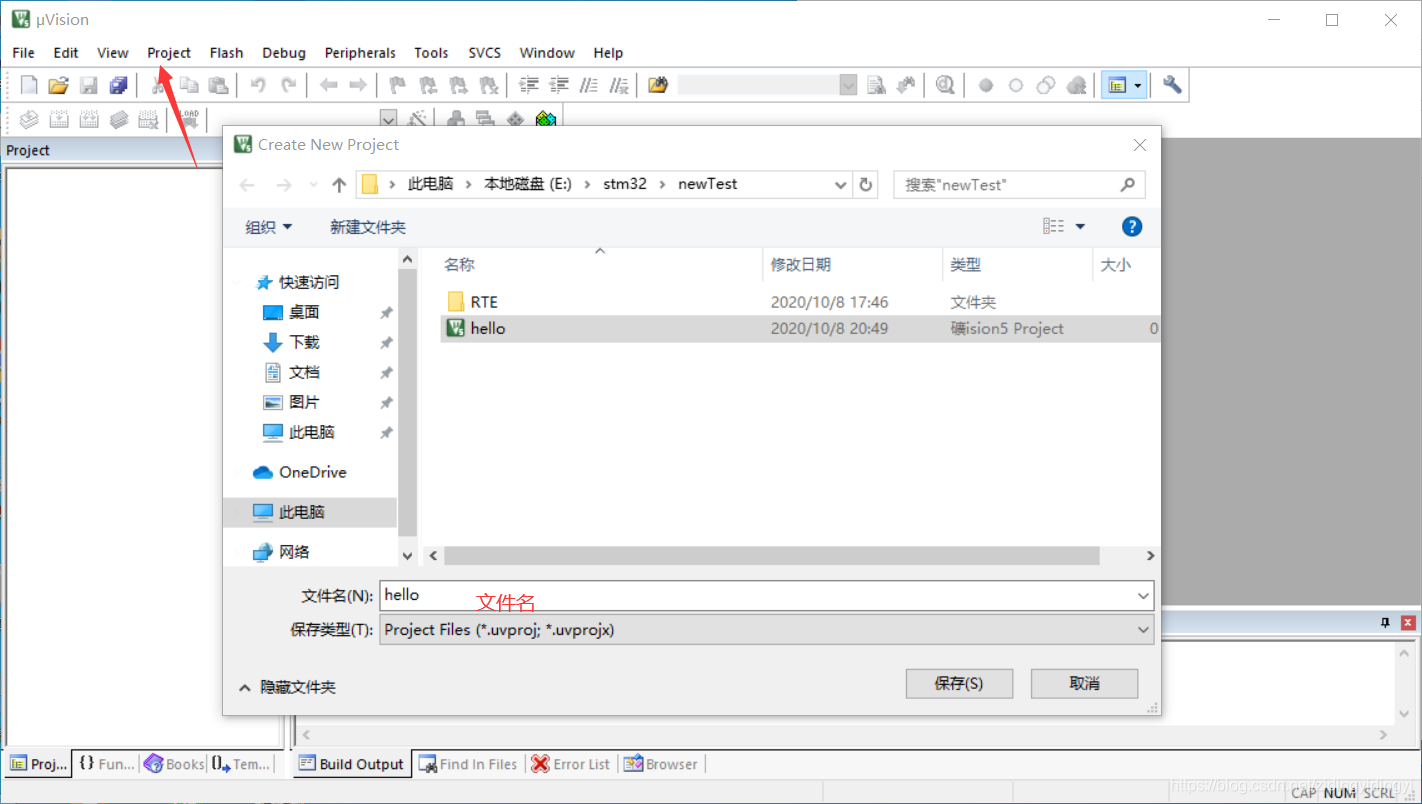
Task: Click the Pack Installer colorful icon
Action: tap(545, 119)
